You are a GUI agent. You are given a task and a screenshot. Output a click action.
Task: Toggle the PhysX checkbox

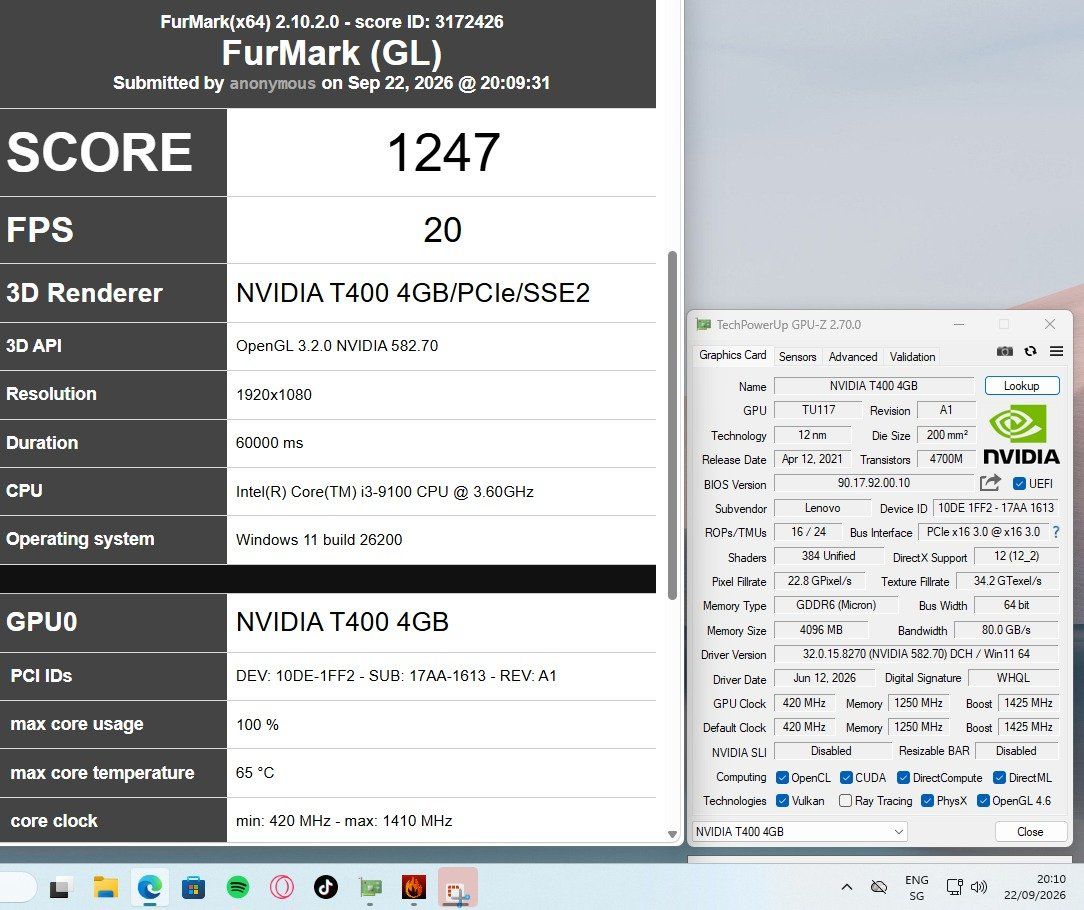click(928, 801)
